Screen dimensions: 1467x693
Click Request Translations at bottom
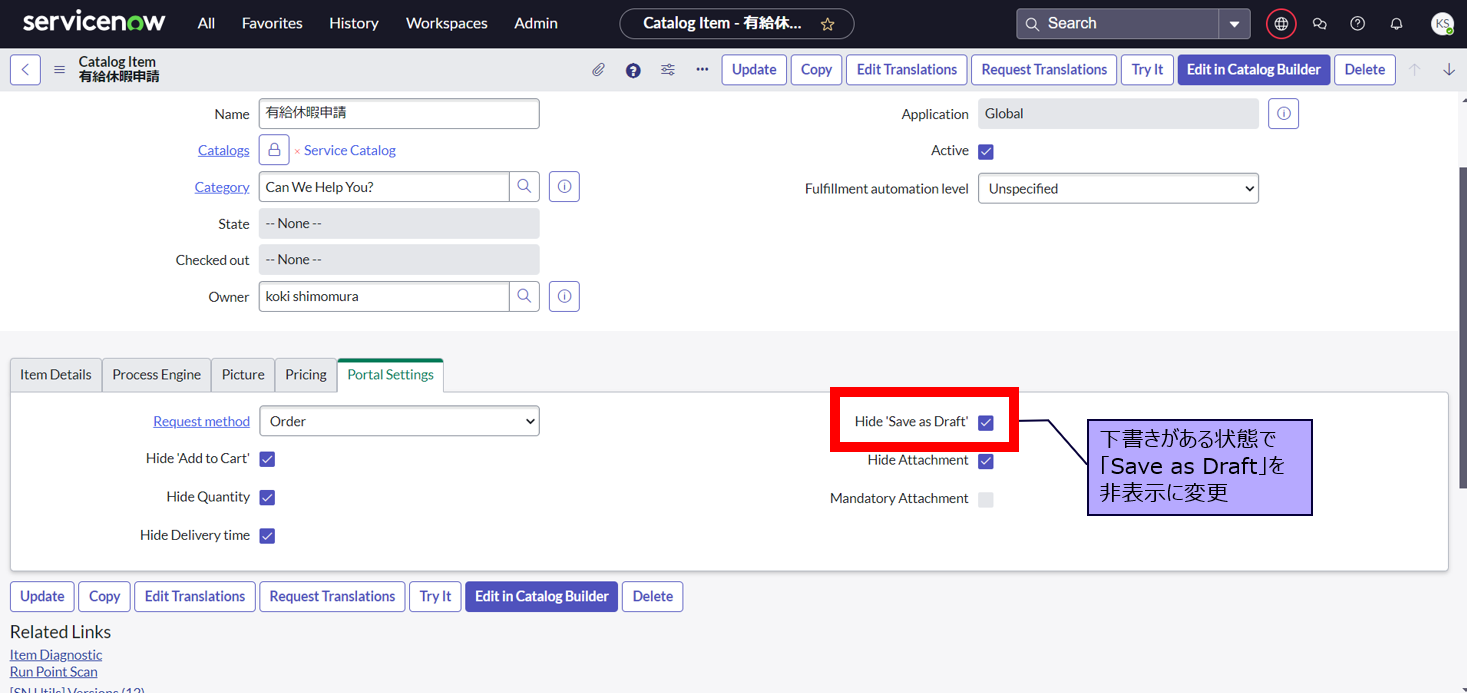pos(332,596)
